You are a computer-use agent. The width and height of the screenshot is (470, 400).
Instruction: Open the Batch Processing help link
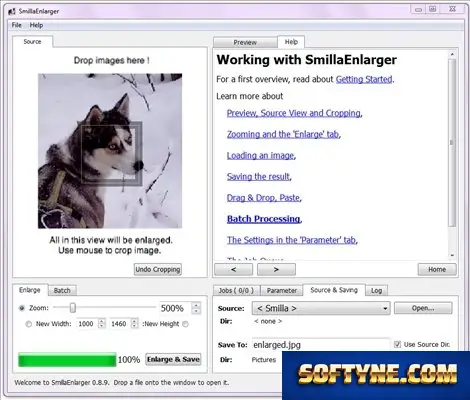click(264, 219)
